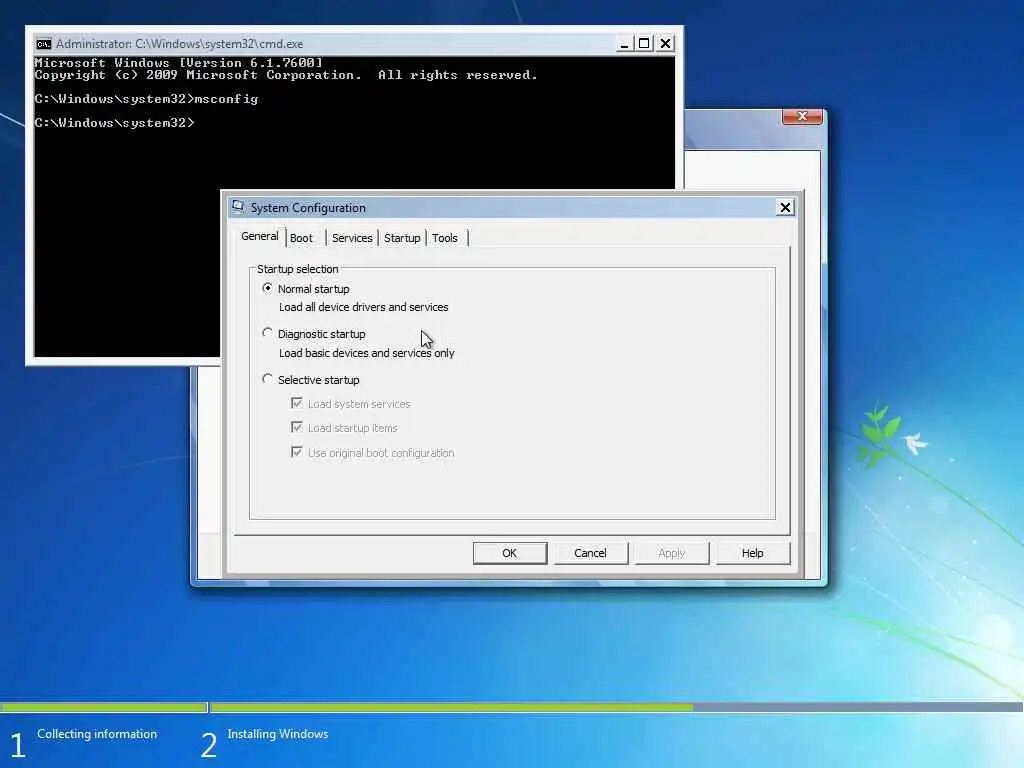
Task: Click the cmd.exe title bar icon
Action: pos(44,44)
